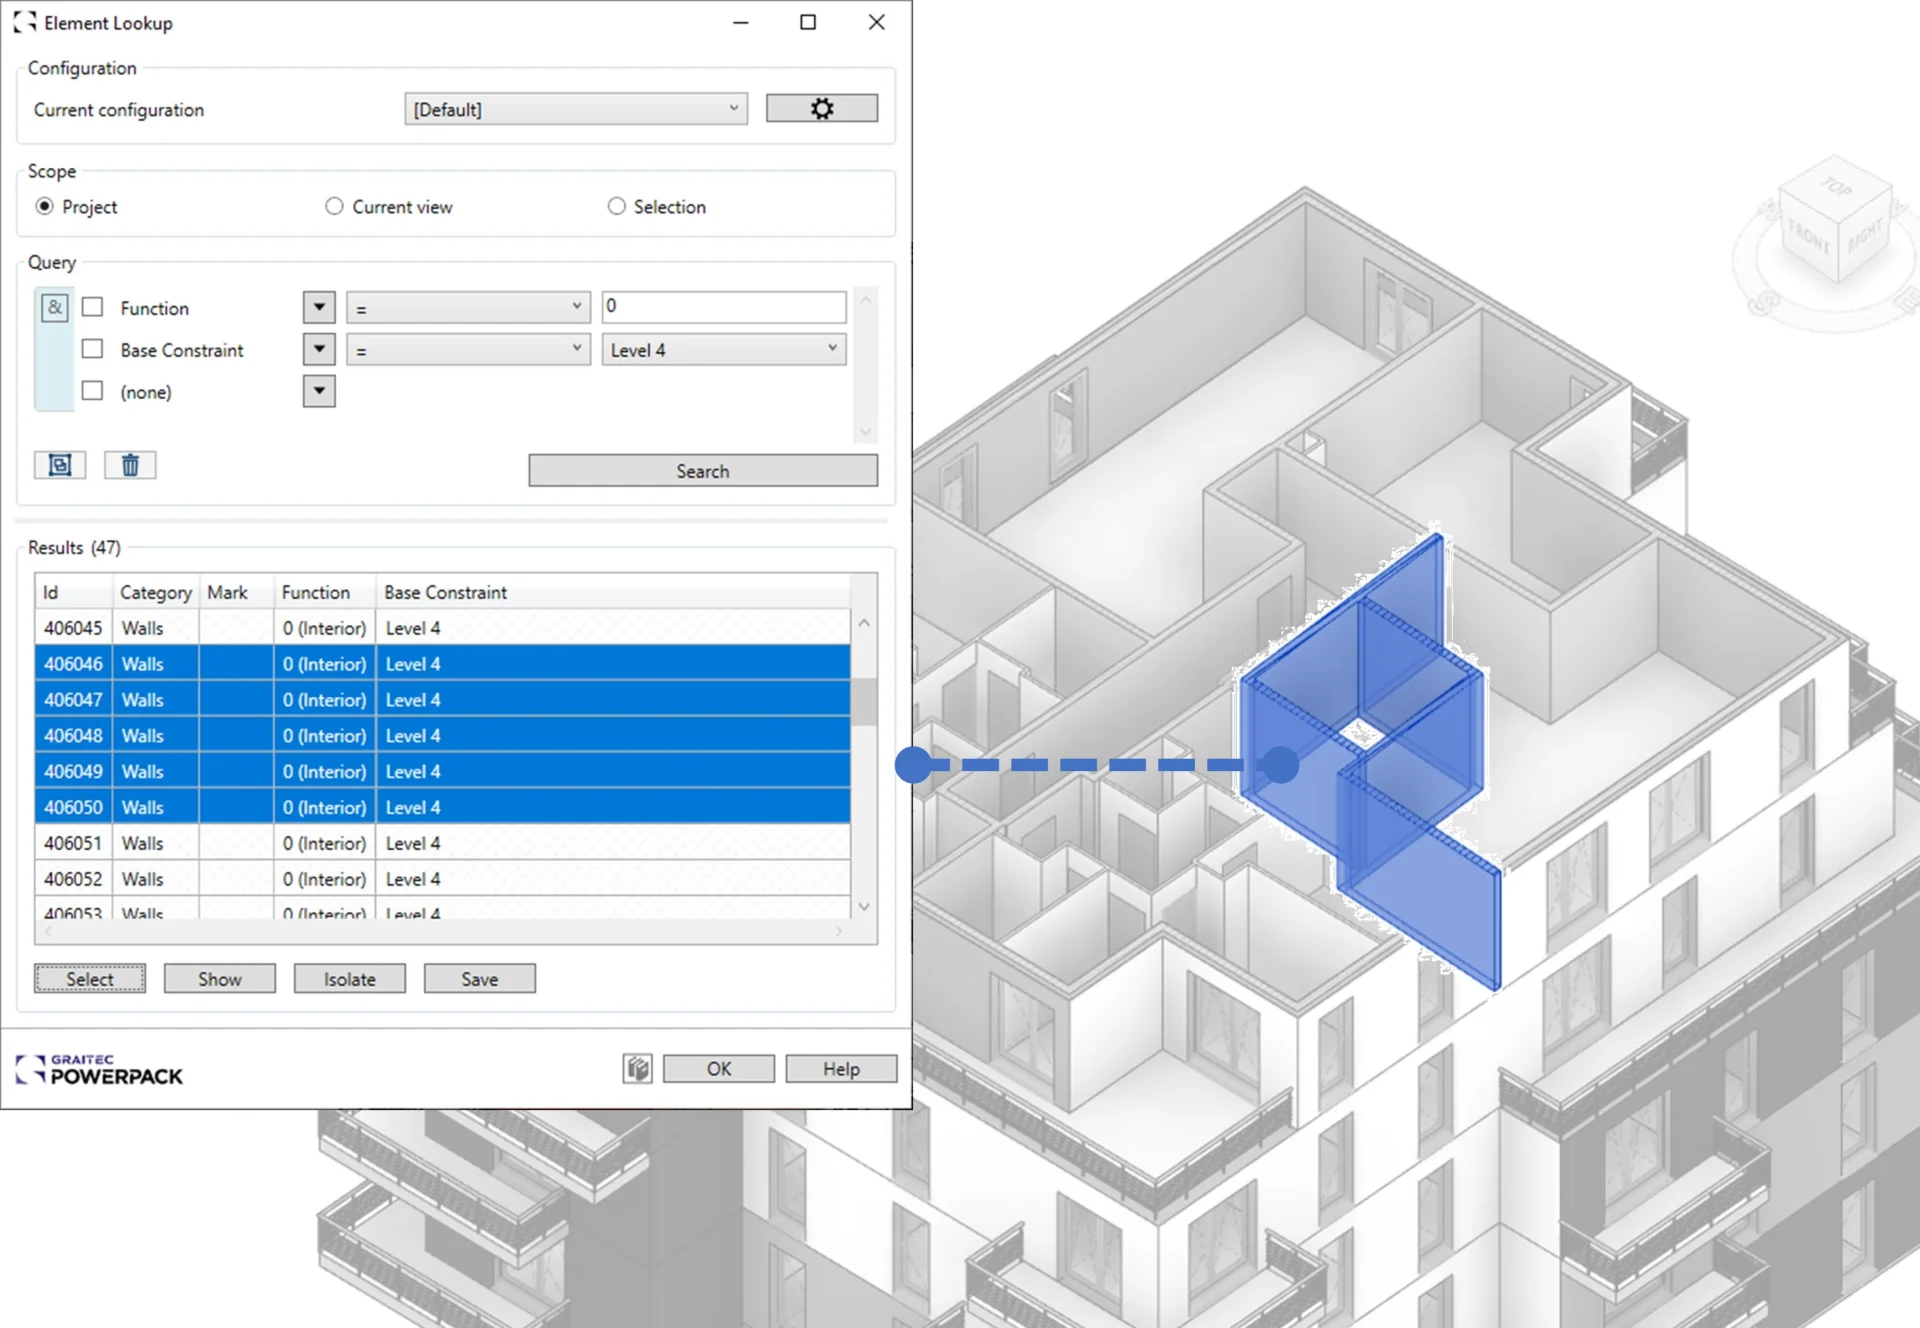
Task: Click the results list vertical scrollbar thumb
Action: coord(864,700)
